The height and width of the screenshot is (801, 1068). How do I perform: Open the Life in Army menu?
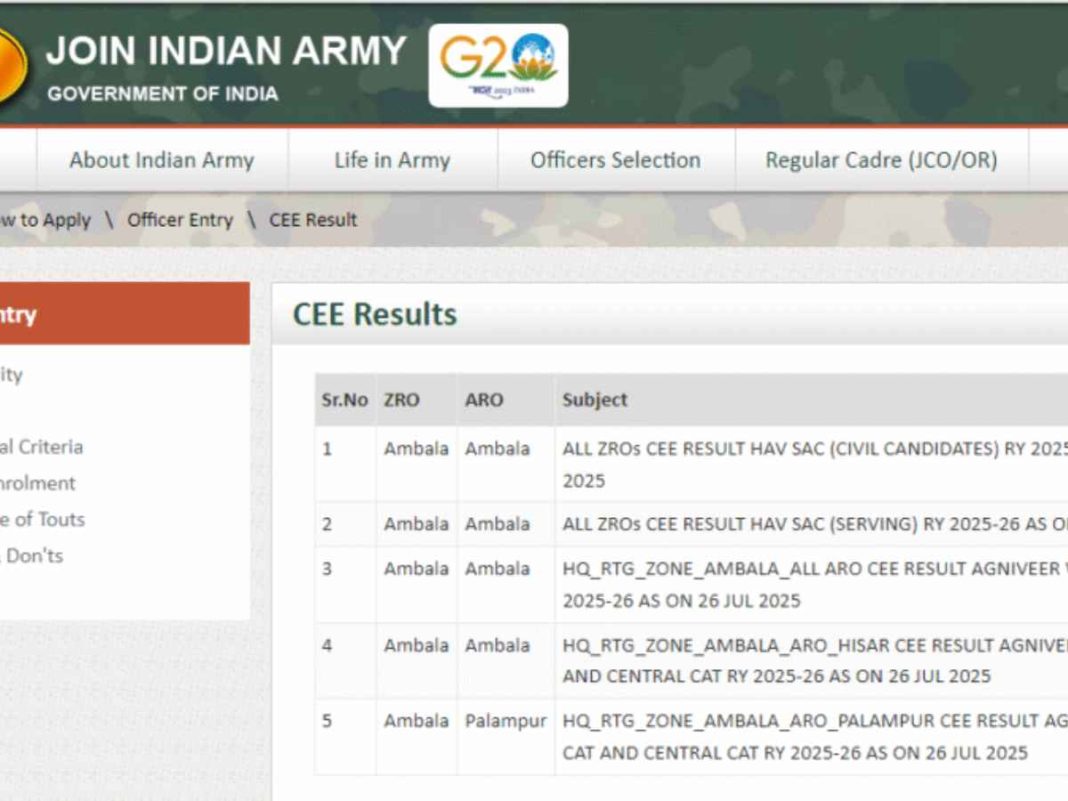pyautogui.click(x=391, y=159)
